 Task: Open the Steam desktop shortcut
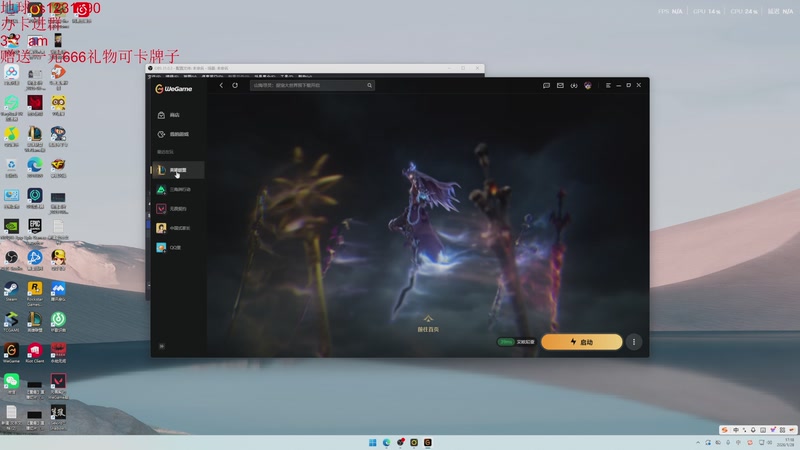click(11, 292)
